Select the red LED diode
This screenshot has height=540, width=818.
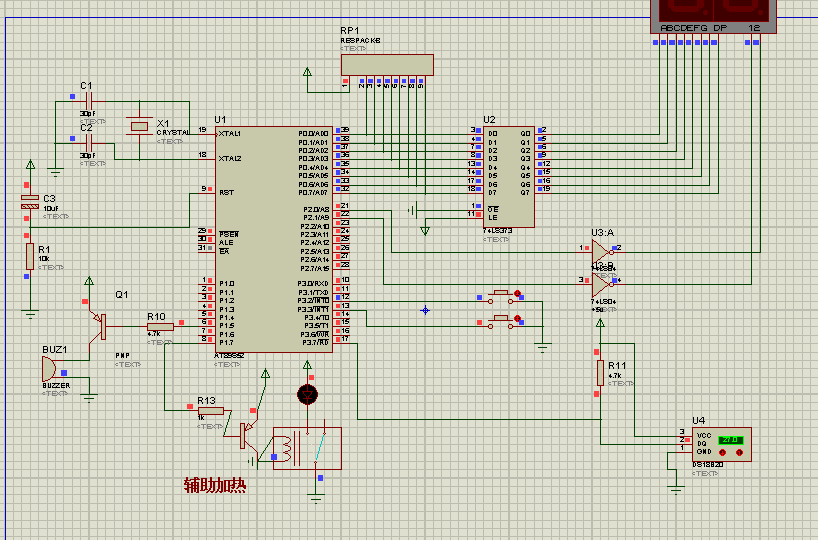coord(307,395)
